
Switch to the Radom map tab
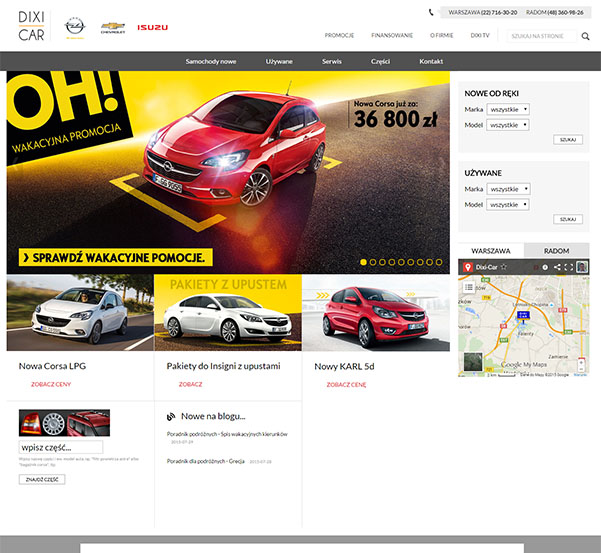[557, 251]
